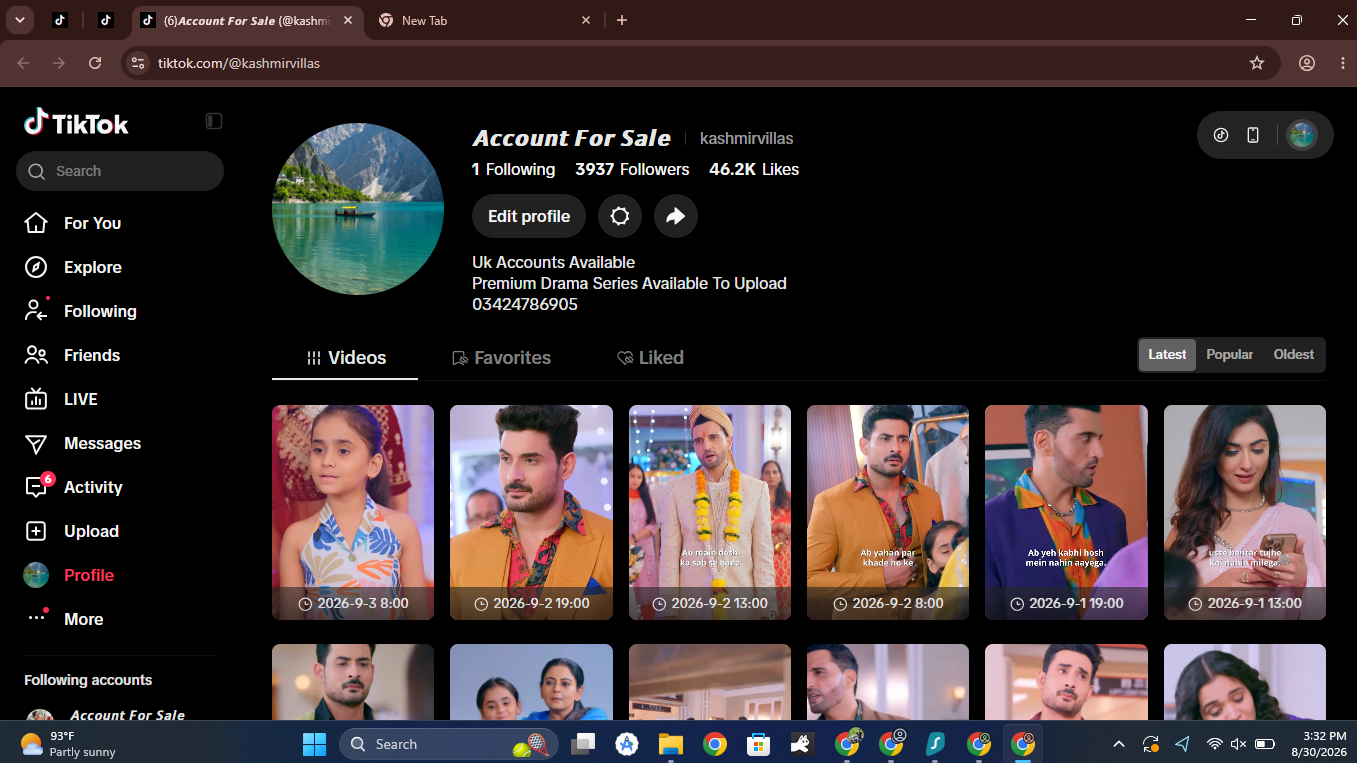Viewport: 1357px width, 763px height.
Task: Switch to the Videos tab
Action: (345, 358)
